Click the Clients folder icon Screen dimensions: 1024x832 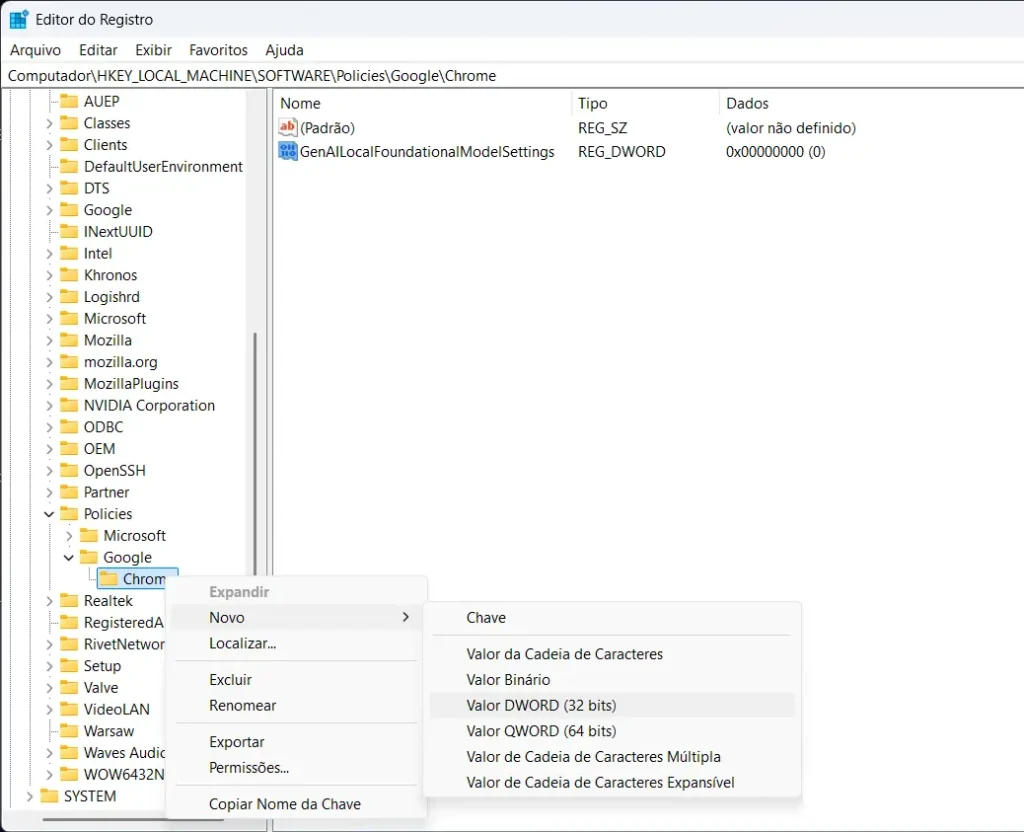[69, 144]
